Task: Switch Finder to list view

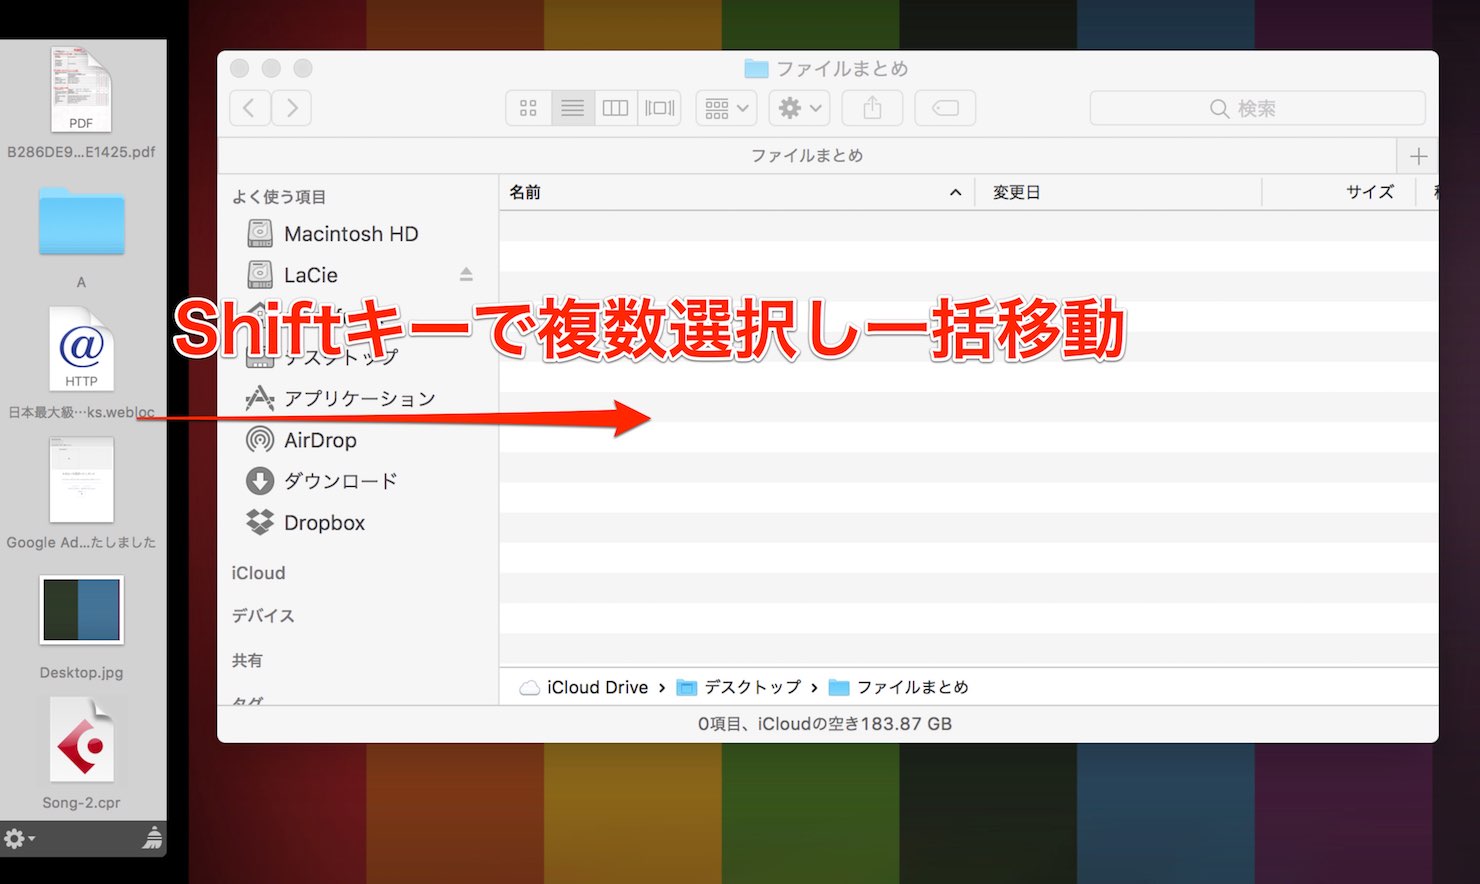Action: (573, 108)
